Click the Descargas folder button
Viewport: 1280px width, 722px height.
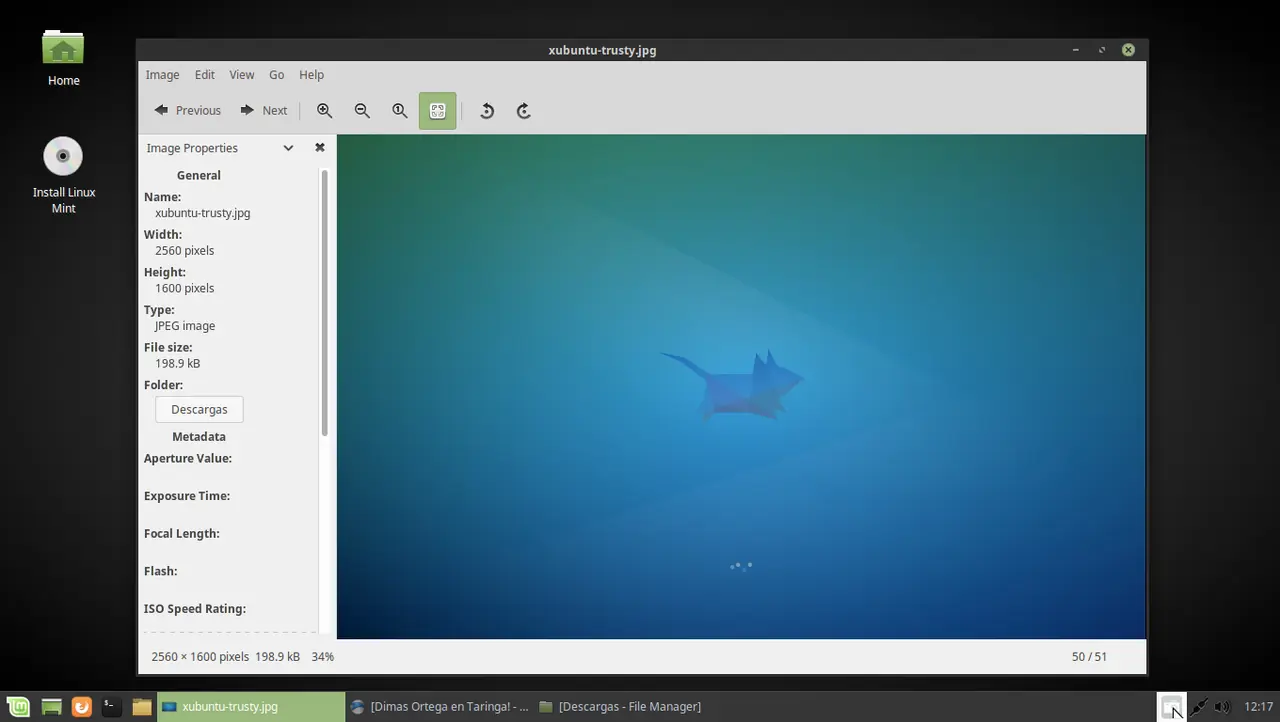(199, 410)
